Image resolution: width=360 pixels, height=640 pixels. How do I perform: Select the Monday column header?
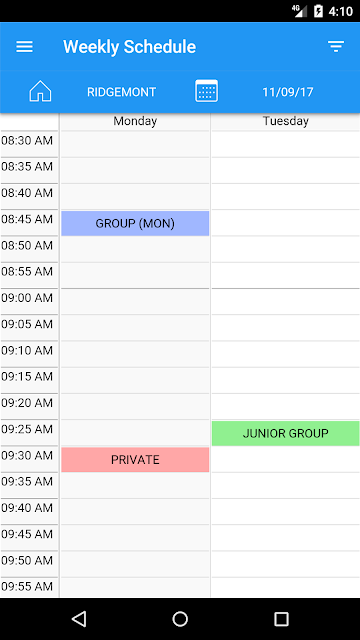[x=135, y=121]
